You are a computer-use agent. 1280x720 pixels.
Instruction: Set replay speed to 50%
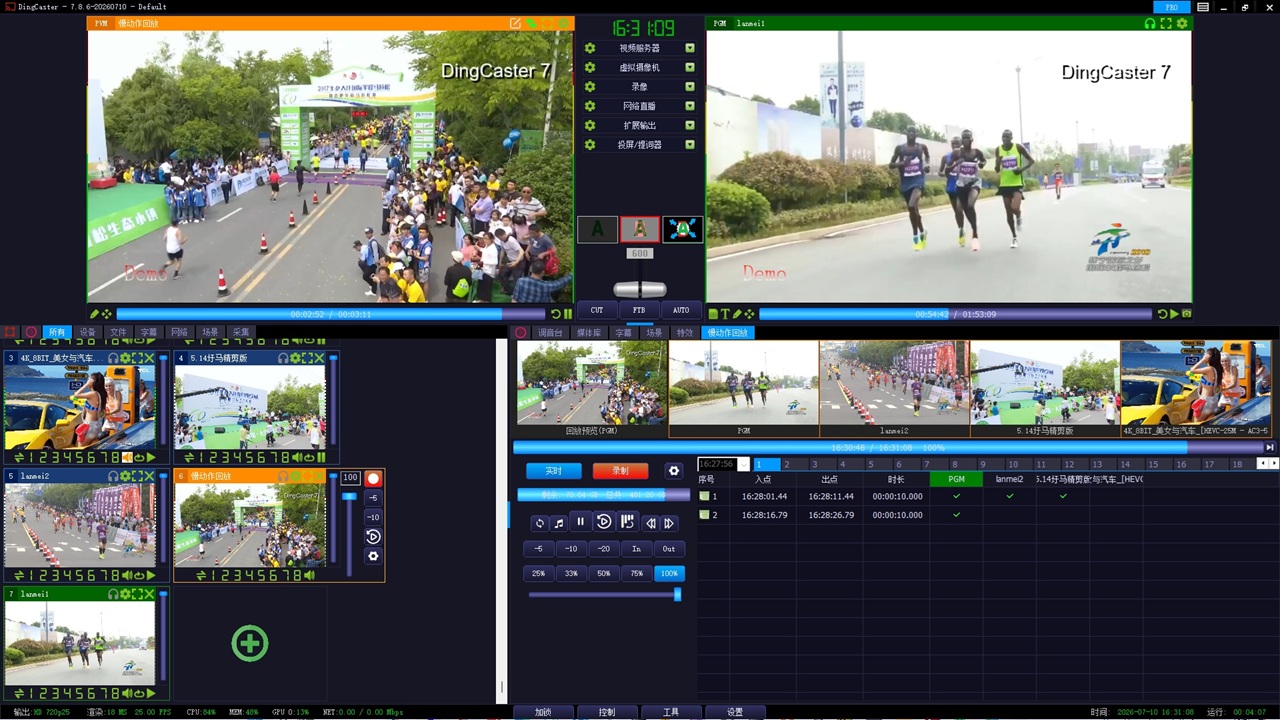click(x=604, y=574)
